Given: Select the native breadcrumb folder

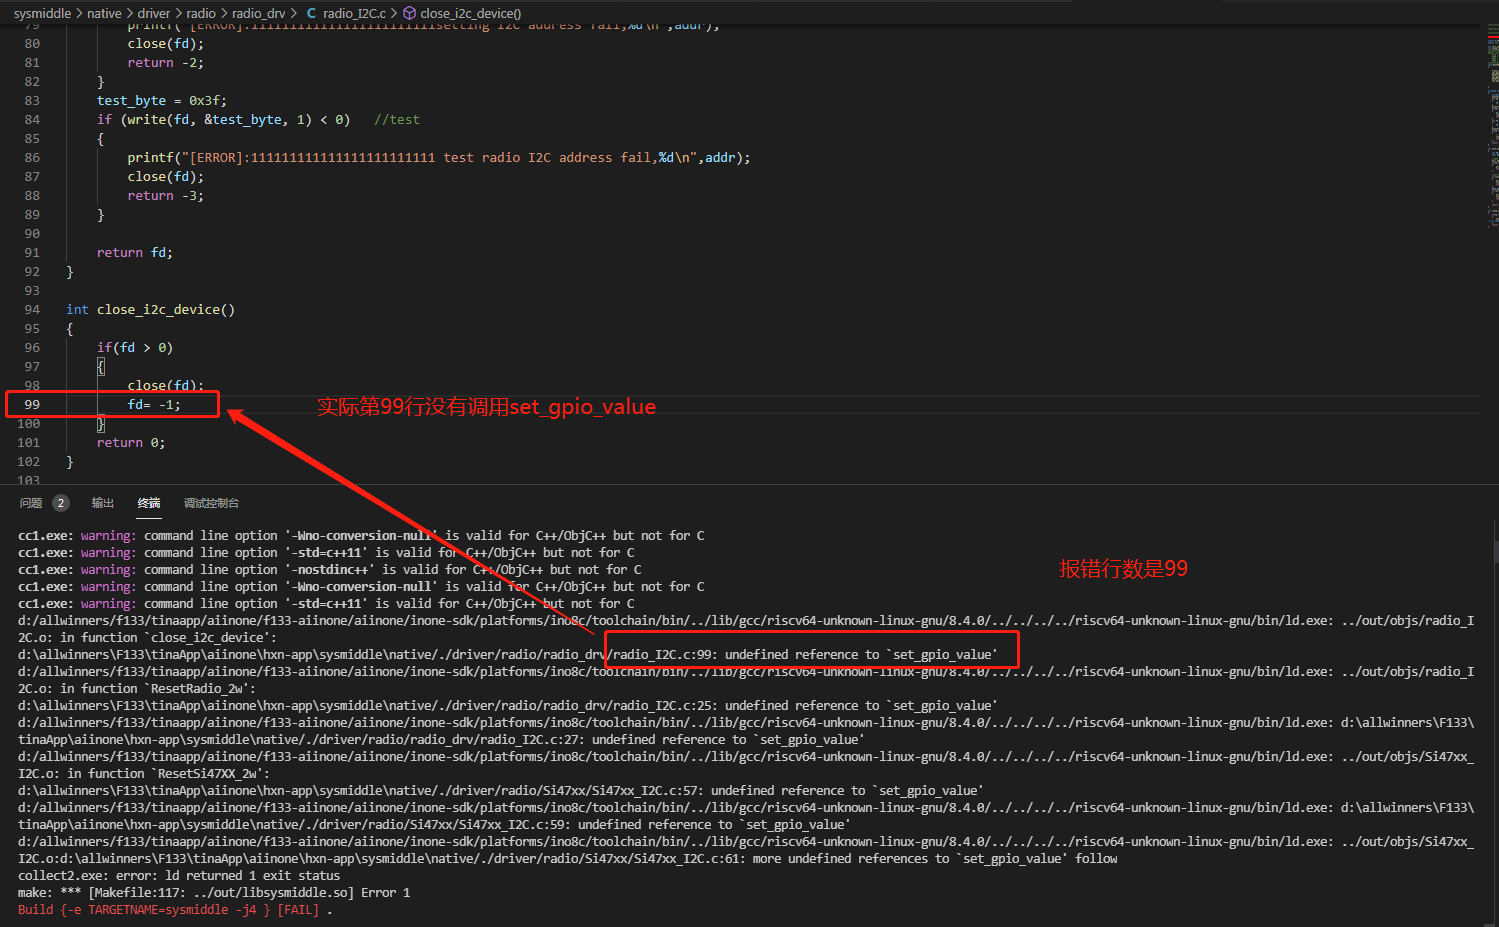Looking at the screenshot, I should pyautogui.click(x=104, y=13).
